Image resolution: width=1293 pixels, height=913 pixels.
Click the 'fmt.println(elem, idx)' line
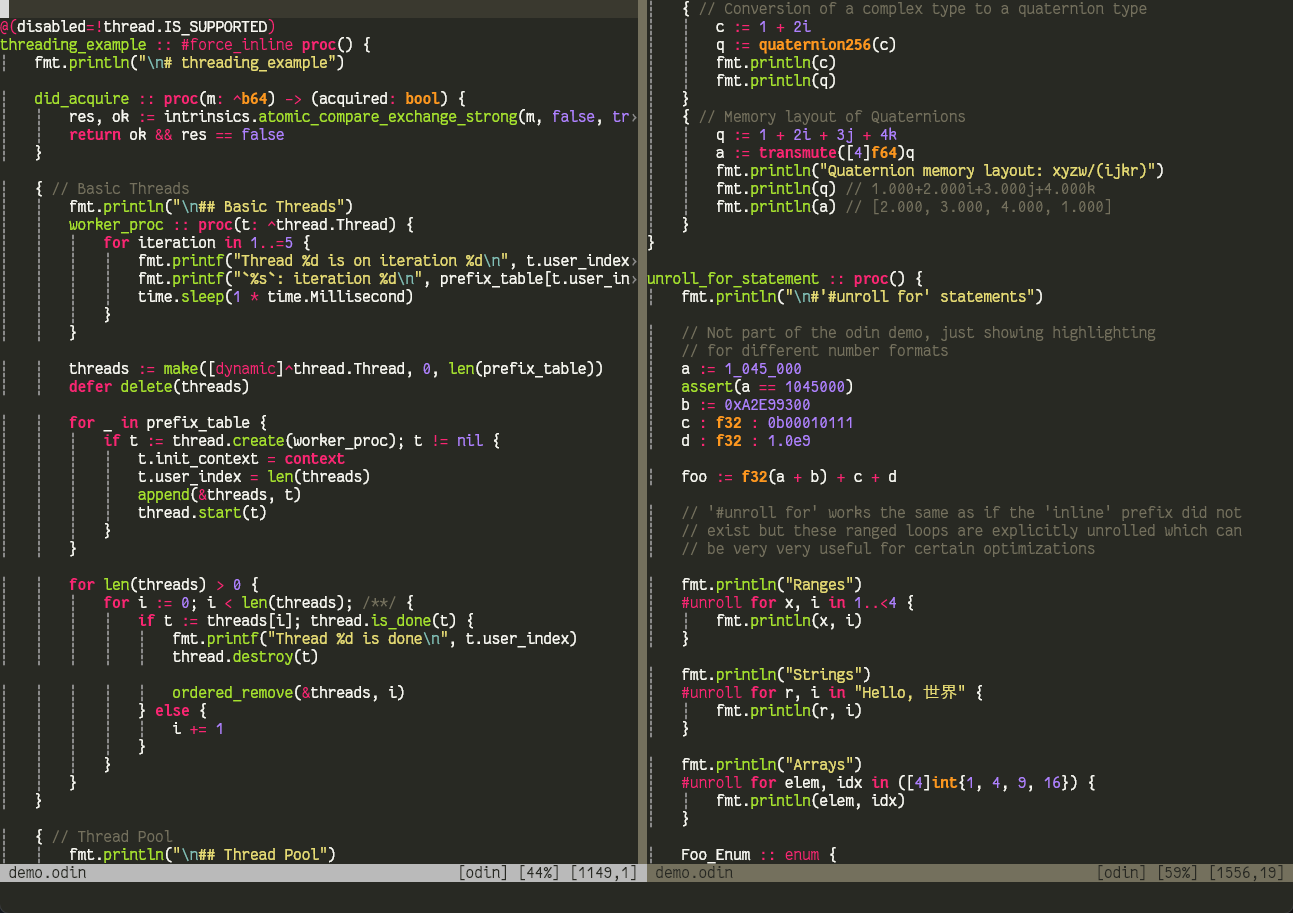click(x=810, y=800)
